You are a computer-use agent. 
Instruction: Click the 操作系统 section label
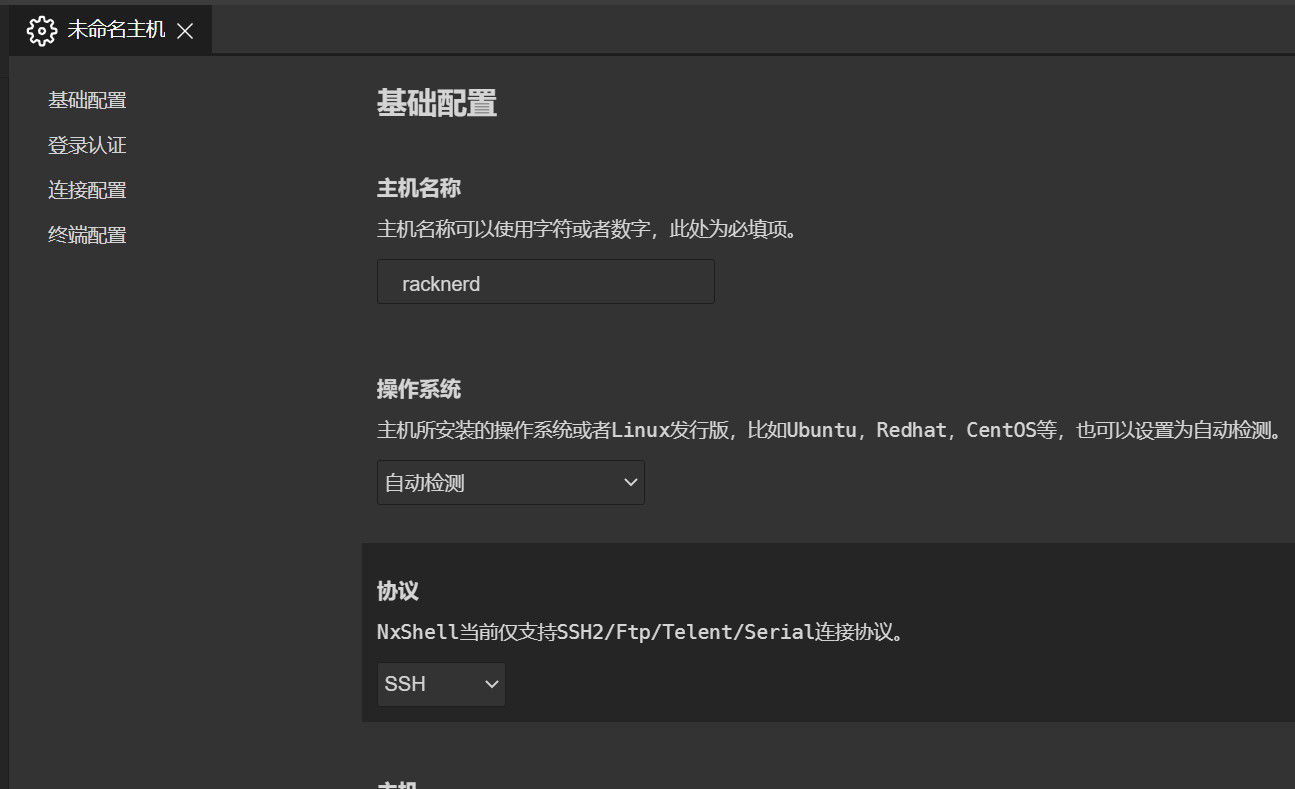(418, 389)
